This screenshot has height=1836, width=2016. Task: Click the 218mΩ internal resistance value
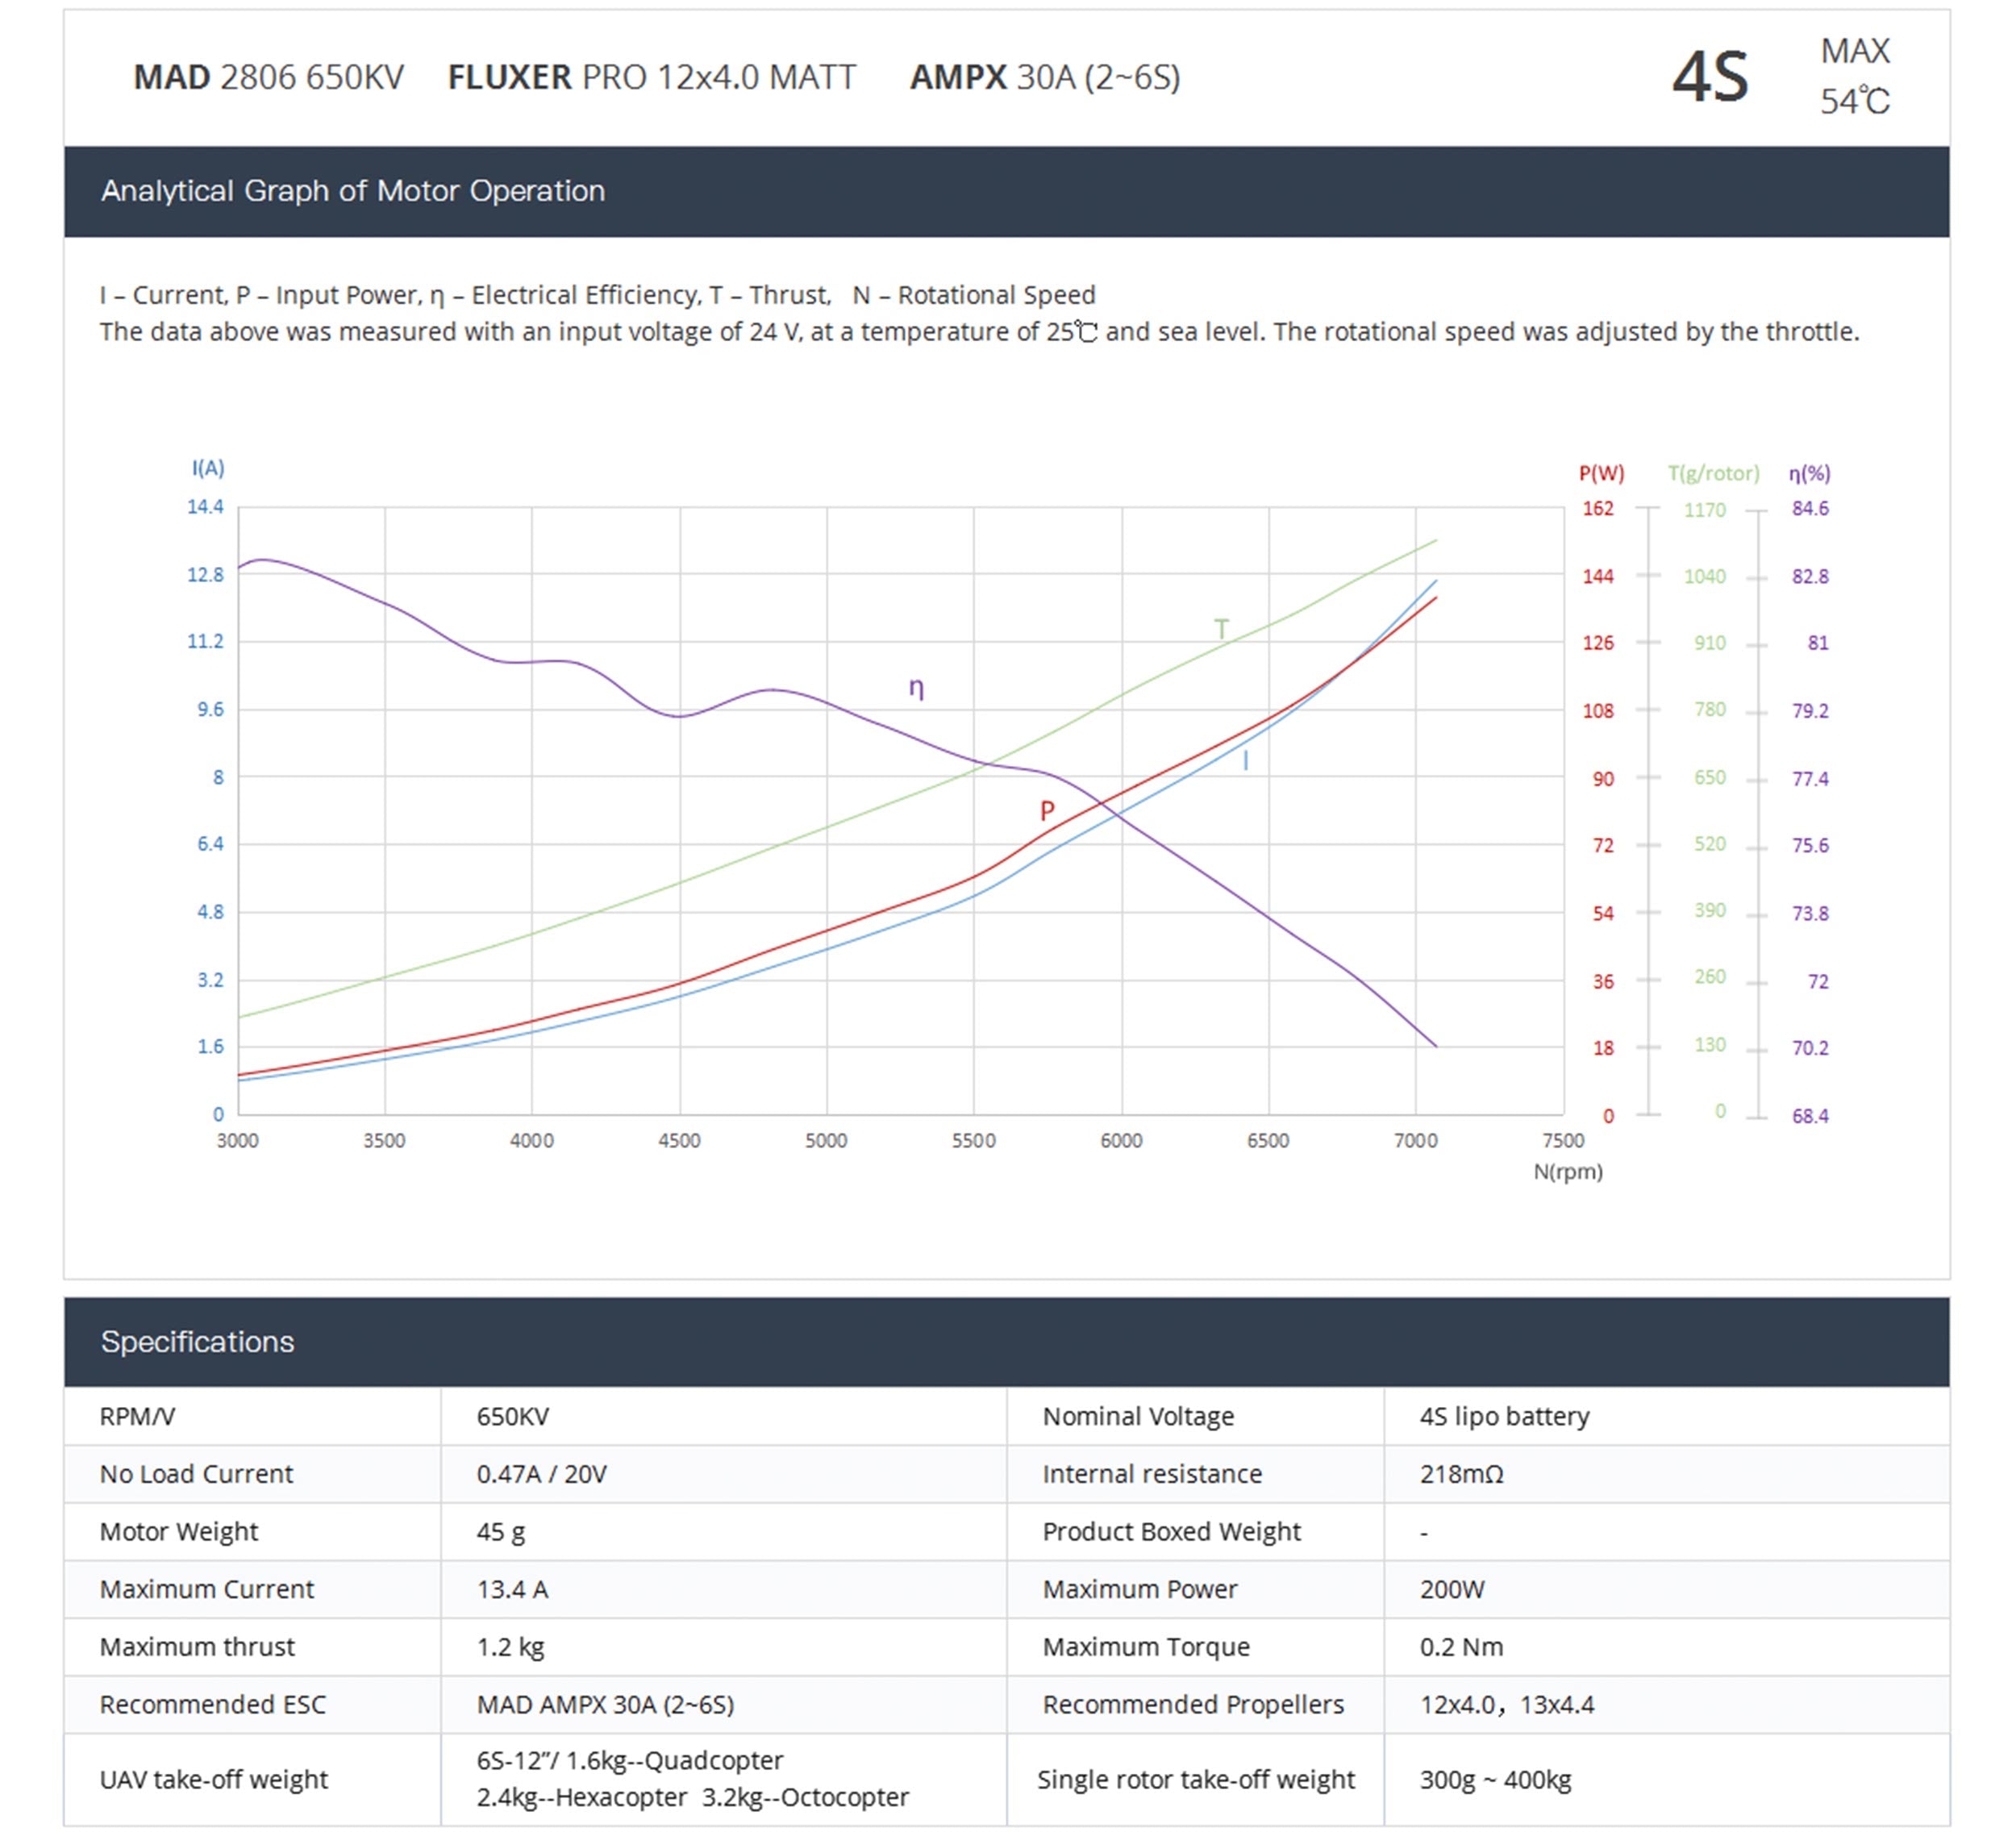pyautogui.click(x=1461, y=1474)
